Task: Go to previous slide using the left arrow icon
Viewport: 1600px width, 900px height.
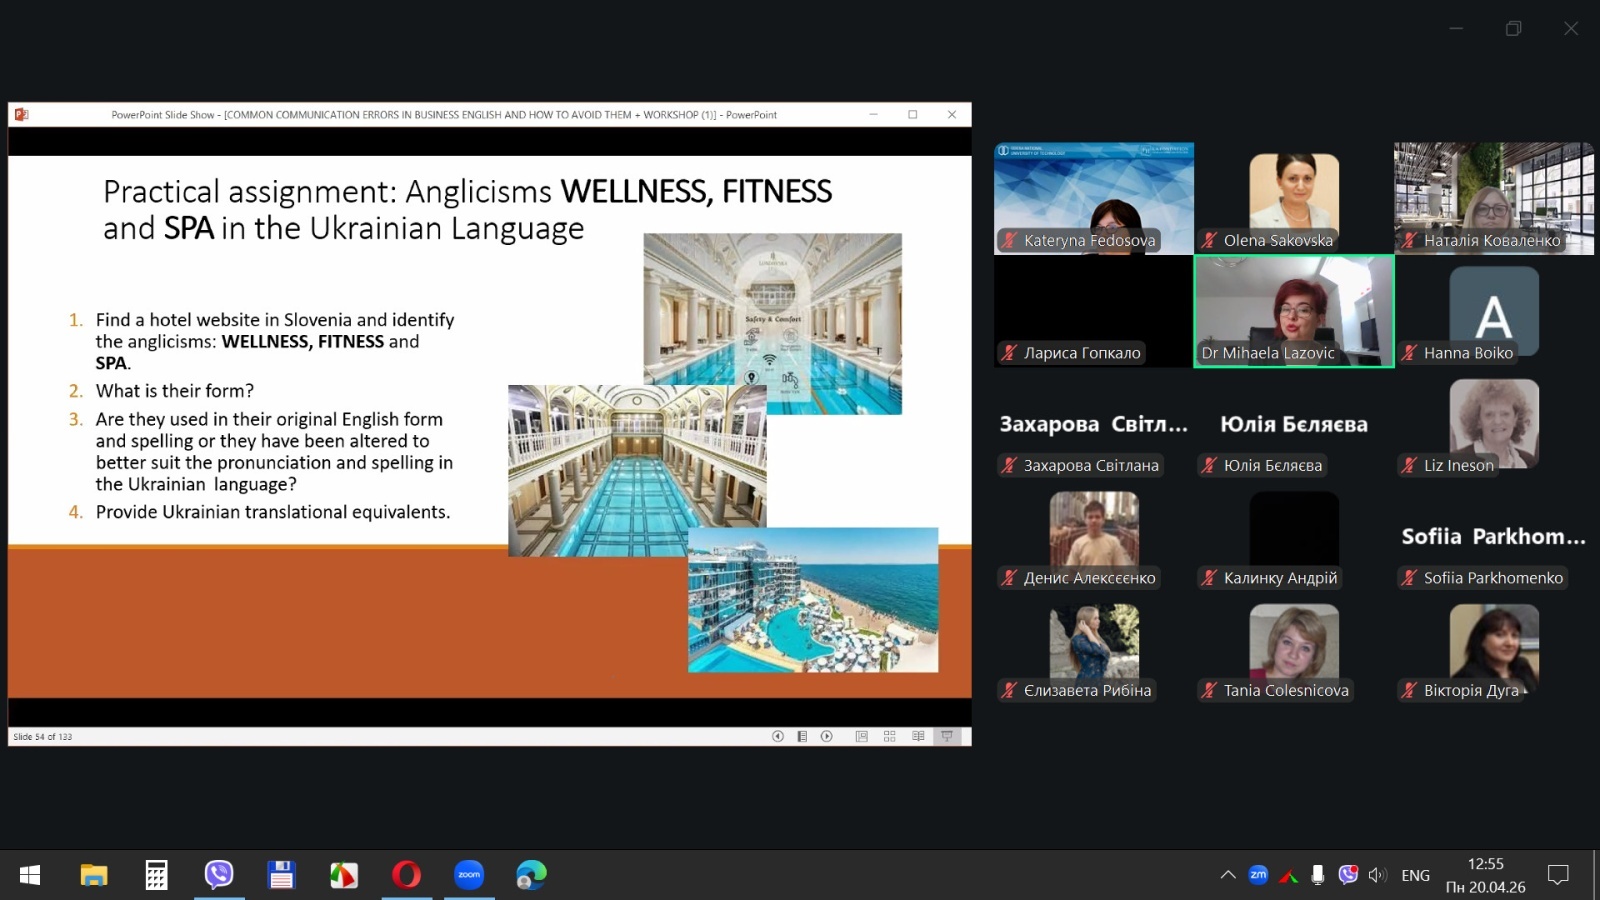Action: 777,736
